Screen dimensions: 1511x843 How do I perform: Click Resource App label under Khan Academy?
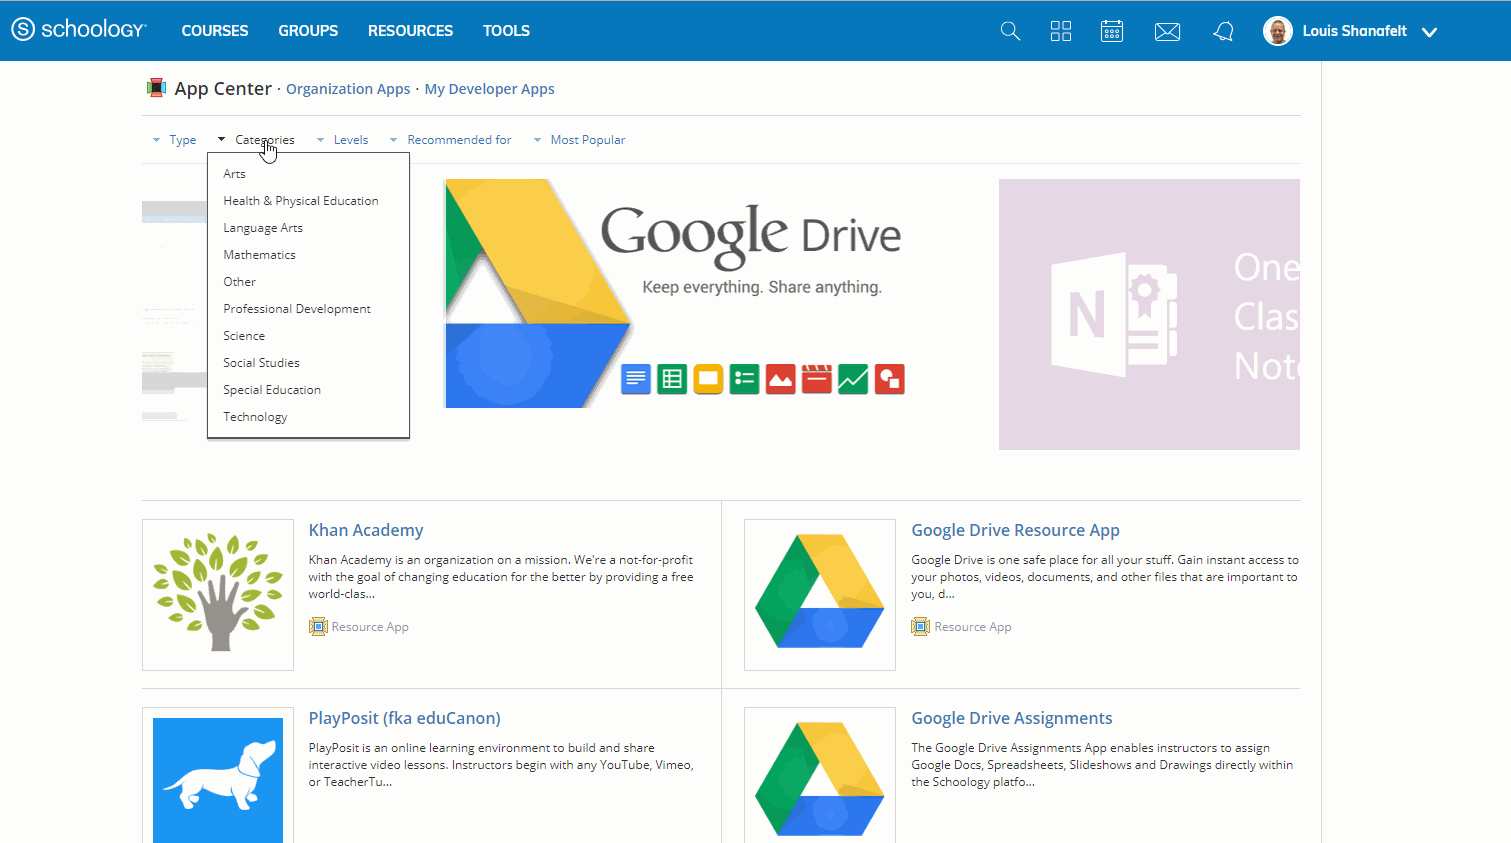[x=370, y=627]
